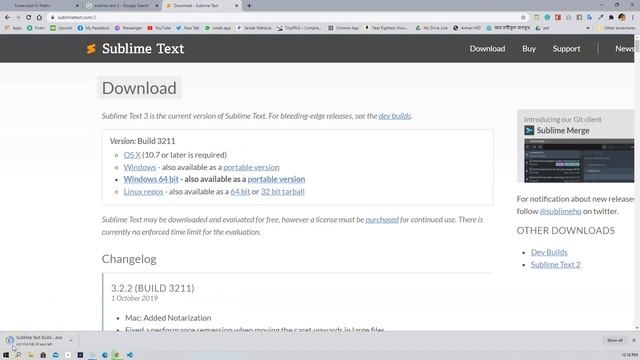Click the '3.2.2 (BUILD 3211)' changelog heading
This screenshot has width=640, height=360.
pos(153,288)
